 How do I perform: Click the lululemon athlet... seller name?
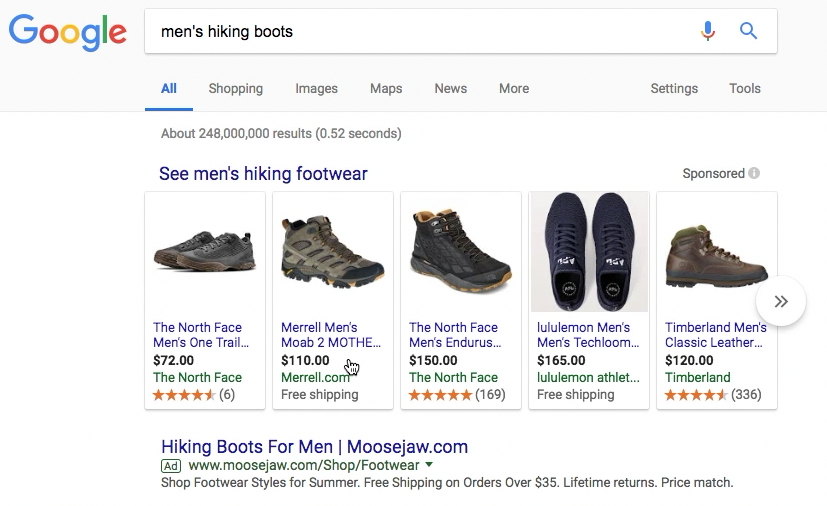tap(588, 377)
